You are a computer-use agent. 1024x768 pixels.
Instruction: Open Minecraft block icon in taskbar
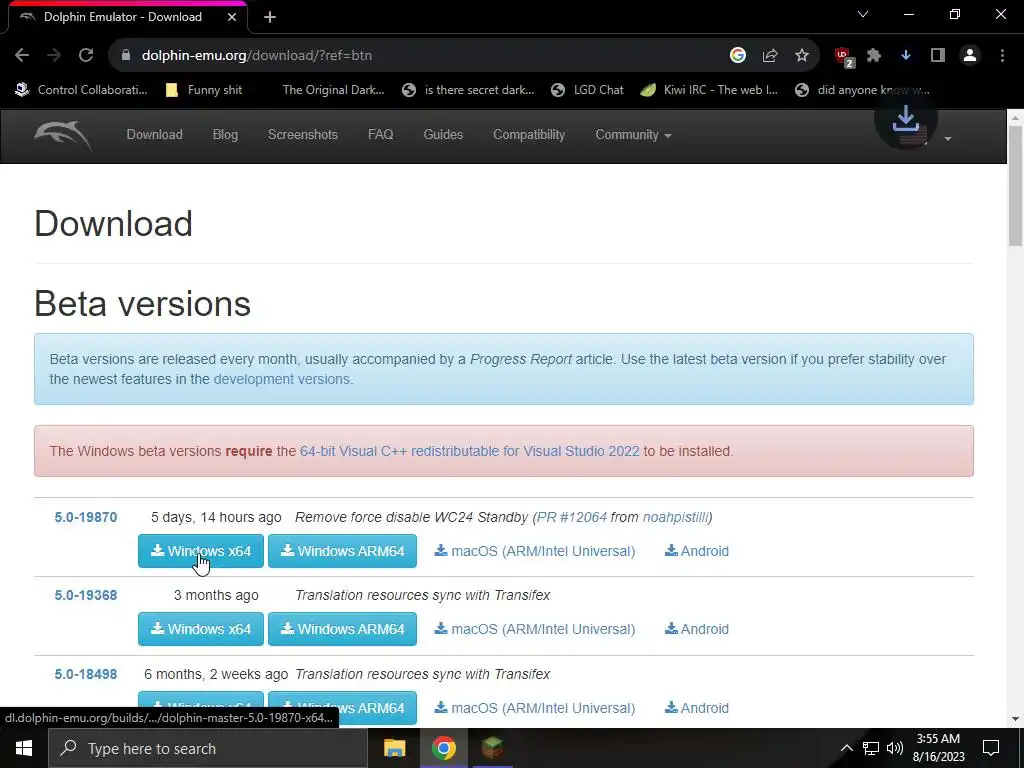coord(492,748)
